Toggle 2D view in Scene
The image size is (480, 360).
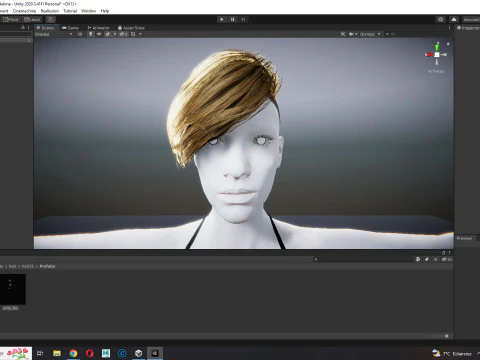[x=80, y=34]
